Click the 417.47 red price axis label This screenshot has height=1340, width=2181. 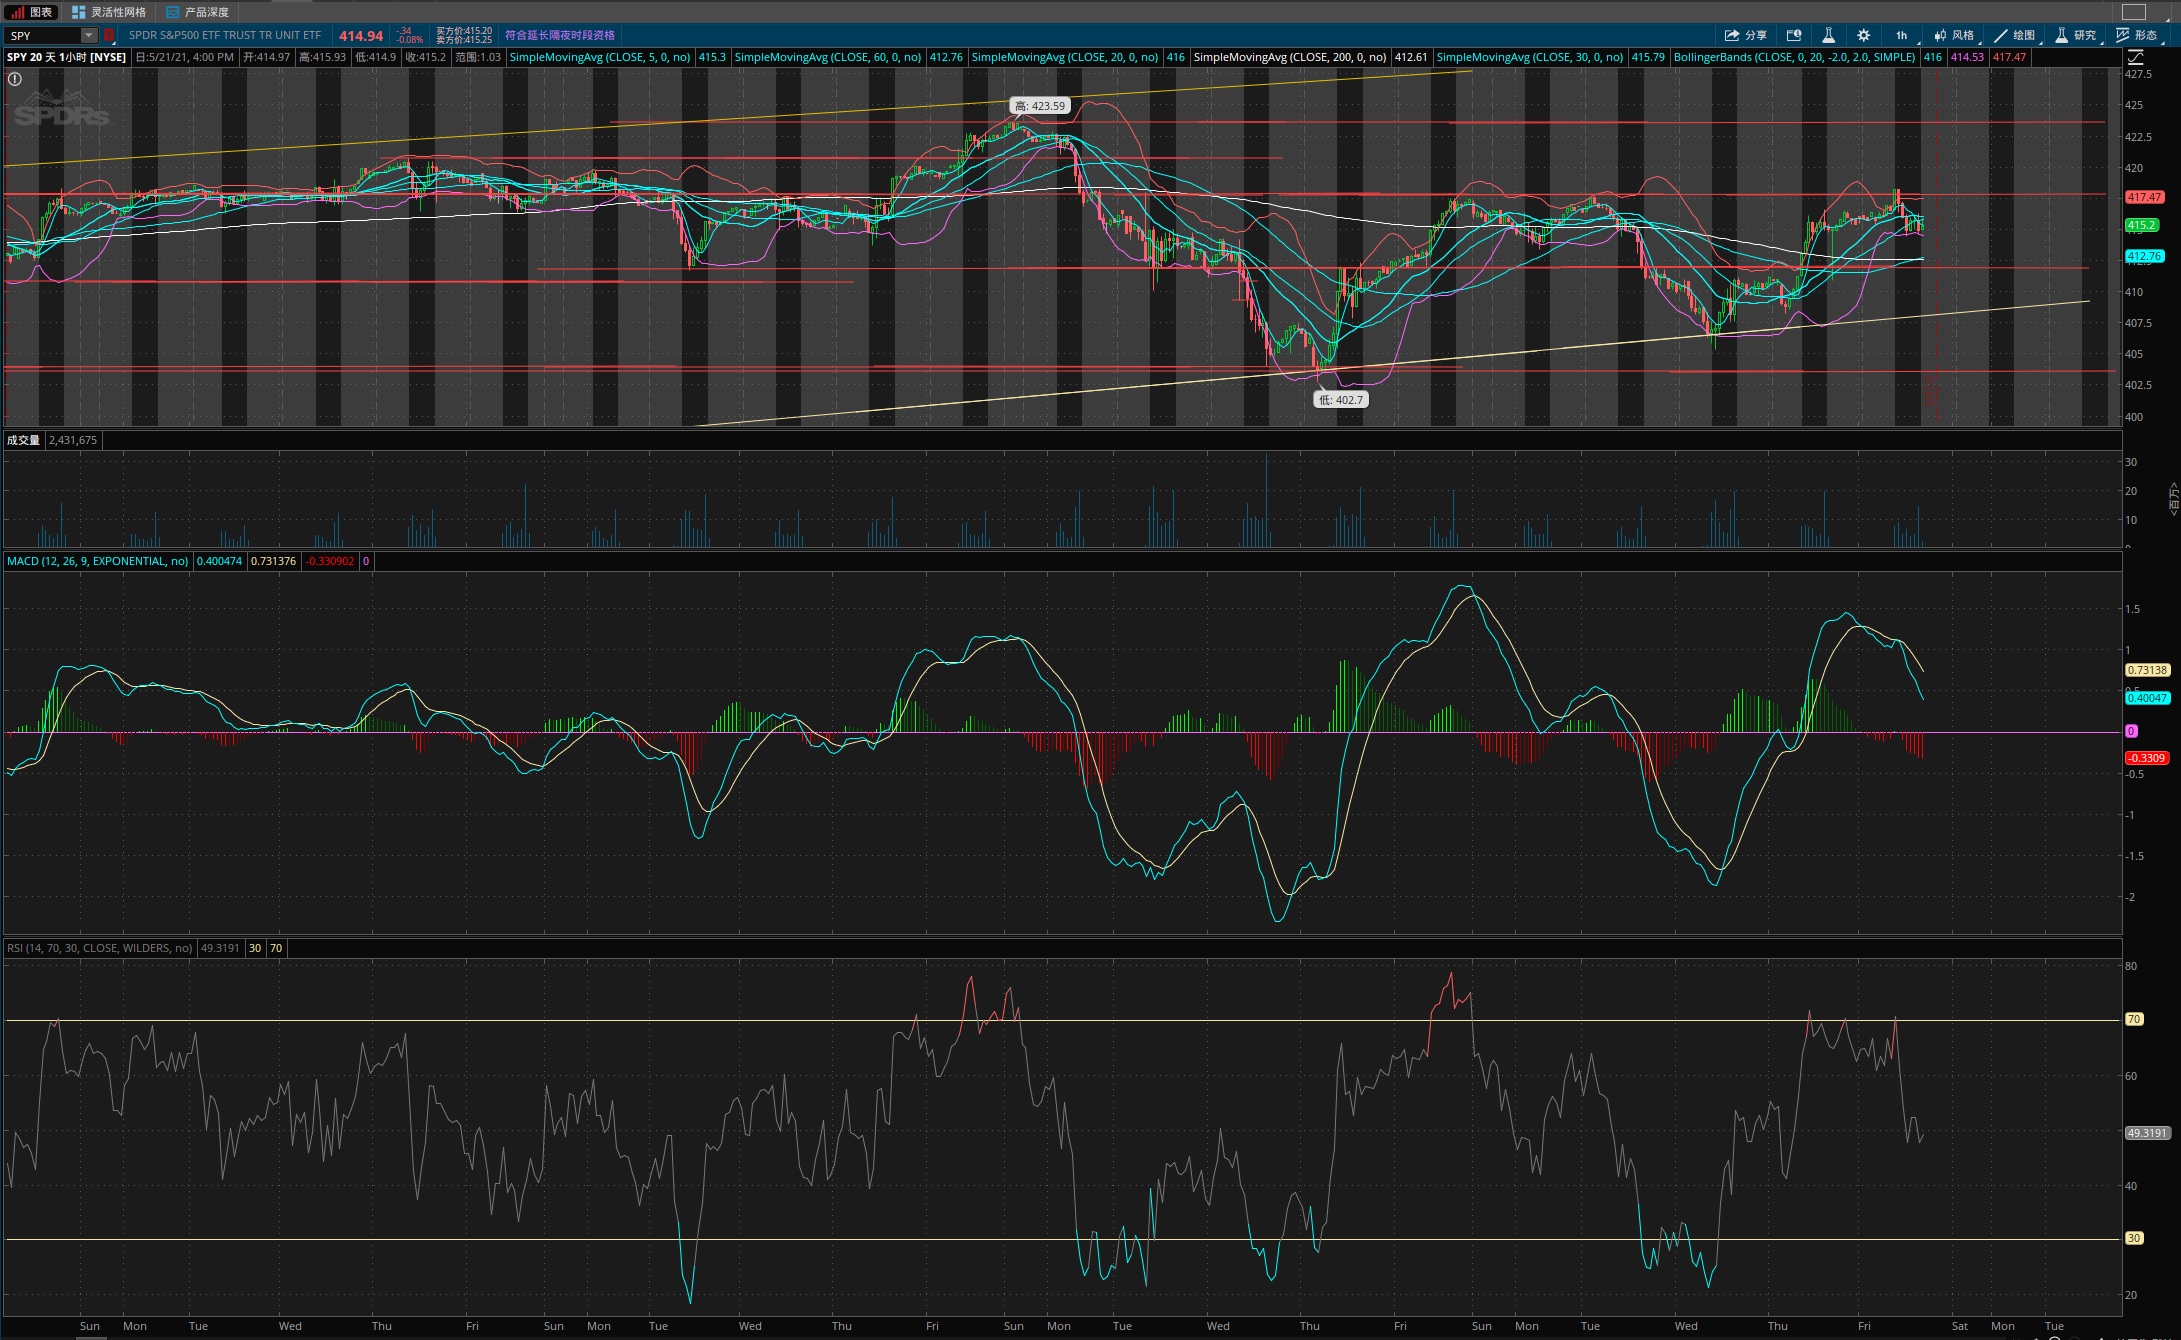point(2144,197)
